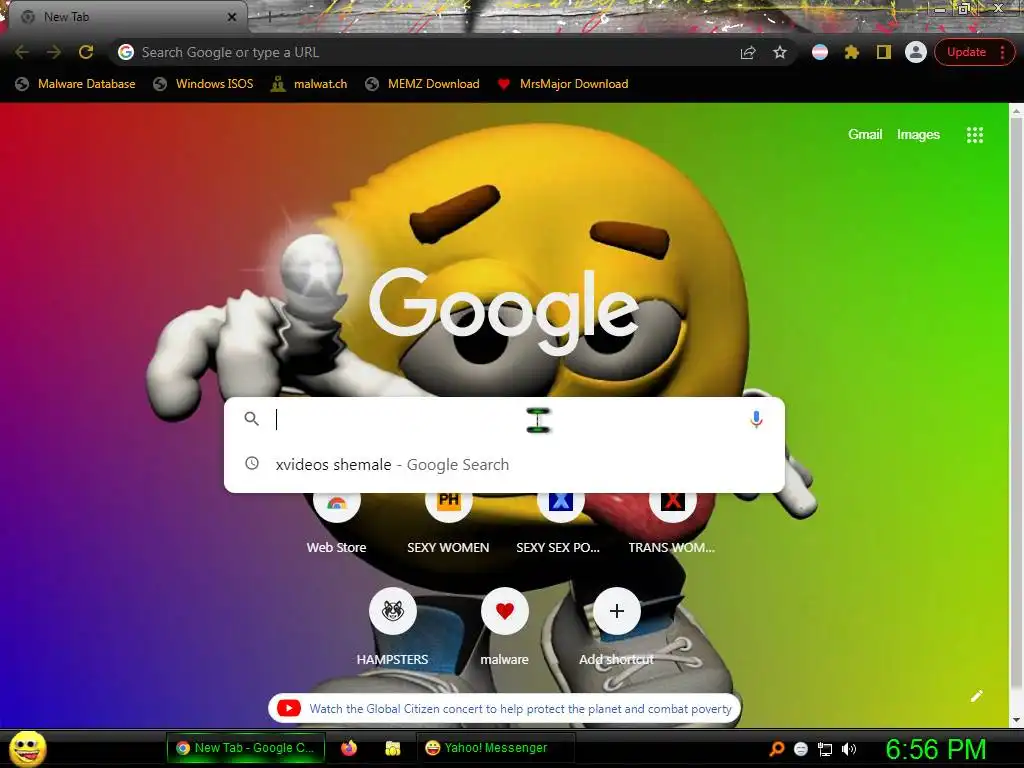Open the malware heart shortcut
The width and height of the screenshot is (1024, 768).
pos(504,626)
